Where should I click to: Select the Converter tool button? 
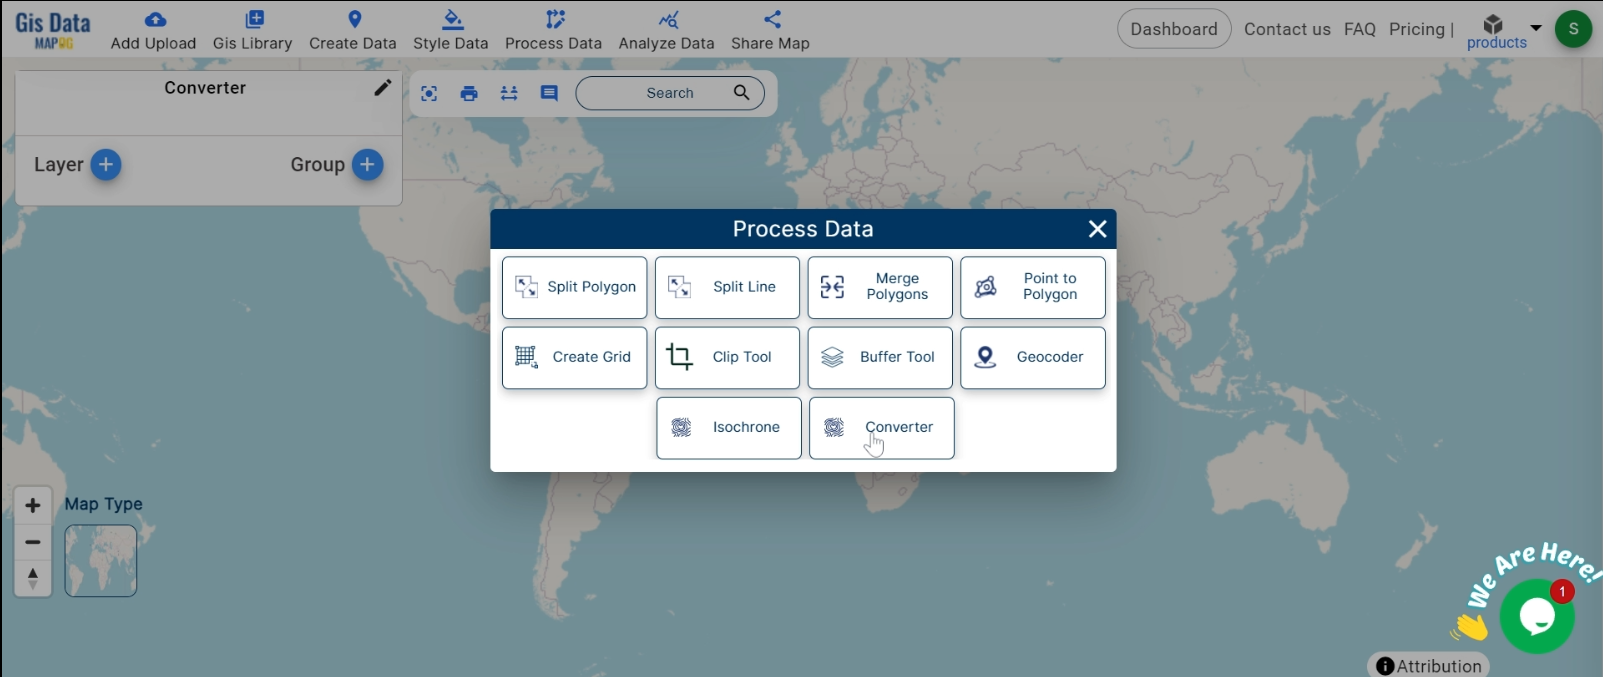(x=881, y=428)
